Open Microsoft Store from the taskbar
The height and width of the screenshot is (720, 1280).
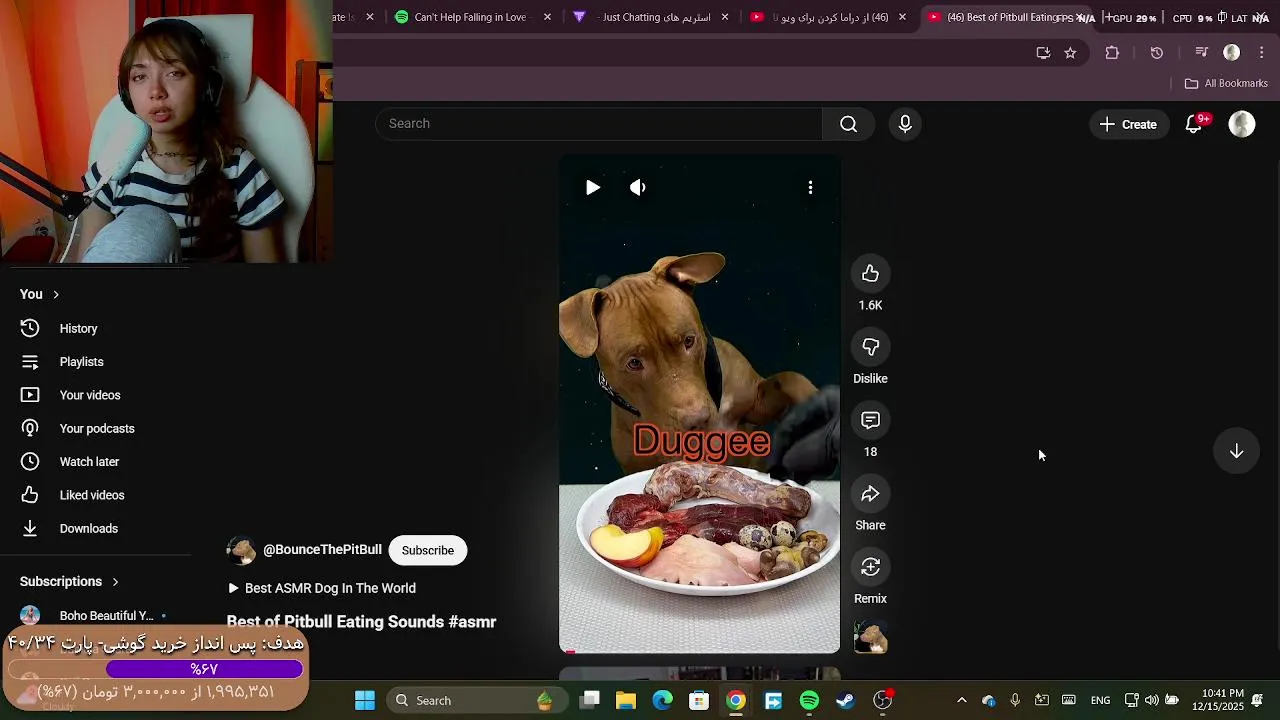699,701
